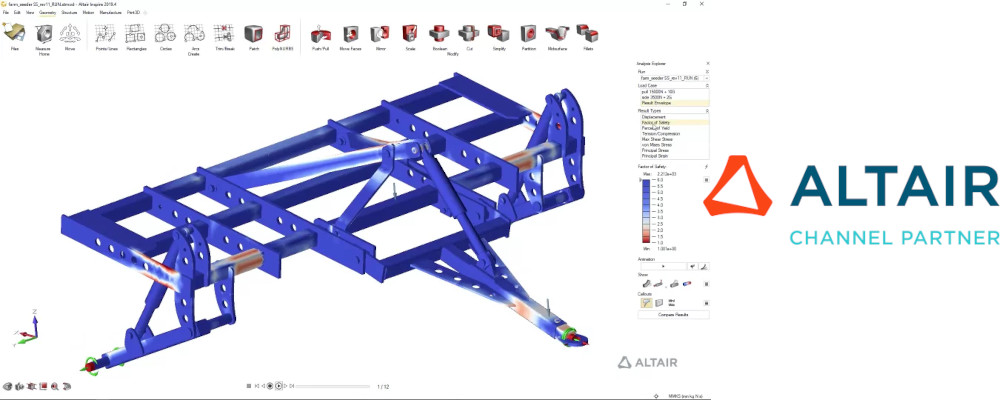Switch to the Structure ribbon tab
1000x400 pixels.
[69, 12]
